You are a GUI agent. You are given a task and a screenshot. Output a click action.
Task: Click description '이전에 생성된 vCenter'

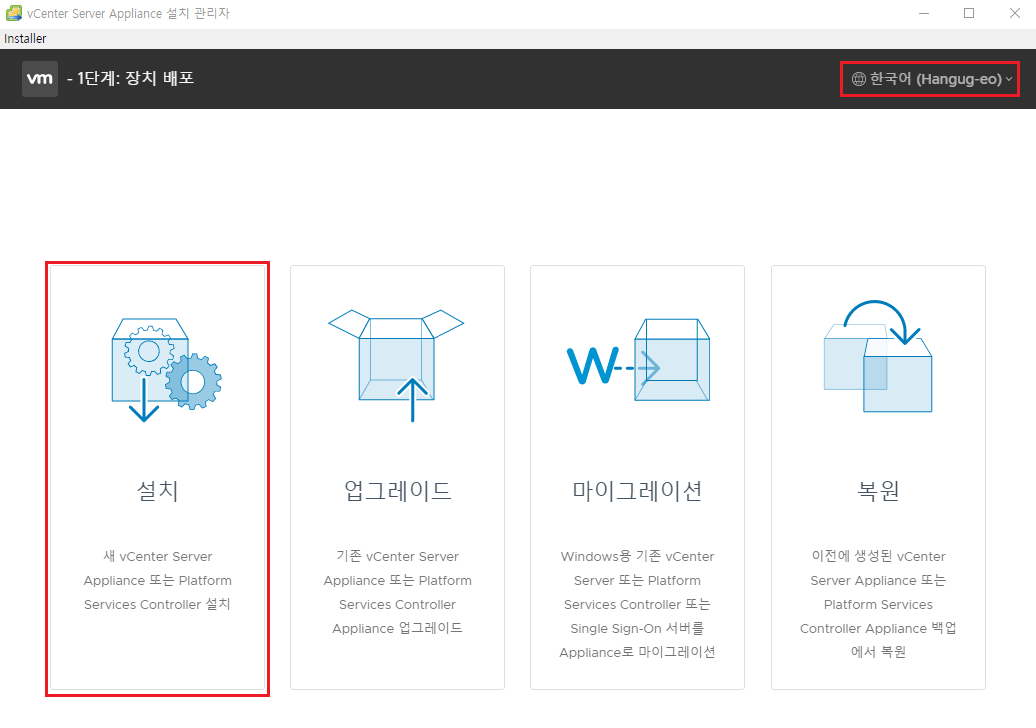(878, 556)
